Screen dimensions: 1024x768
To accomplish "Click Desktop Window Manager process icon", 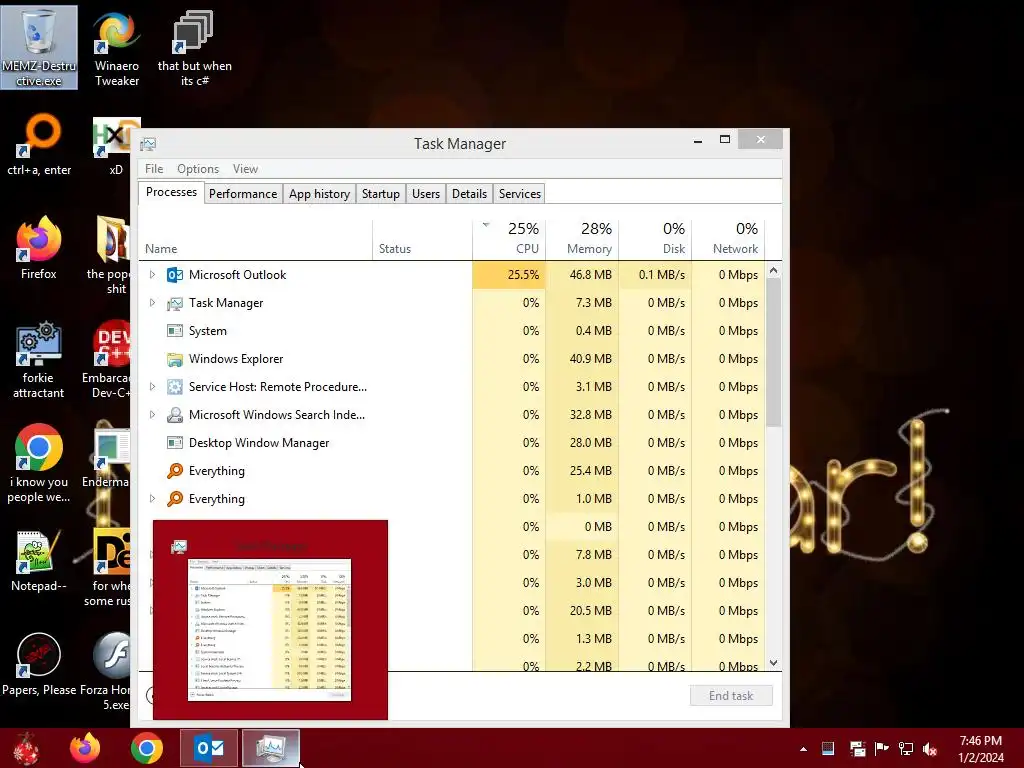I will coord(174,443).
